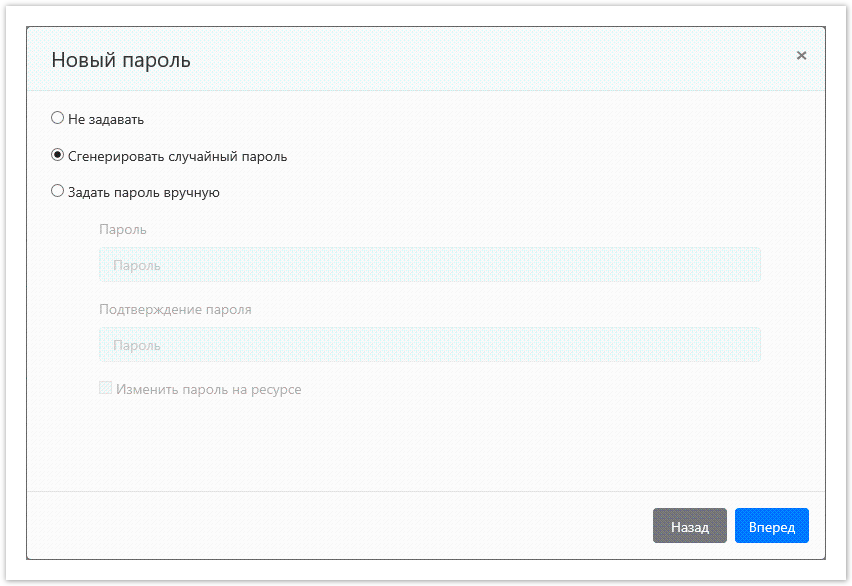Click the Задать пароль вручную label text
852x586 pixels.
click(x=143, y=192)
